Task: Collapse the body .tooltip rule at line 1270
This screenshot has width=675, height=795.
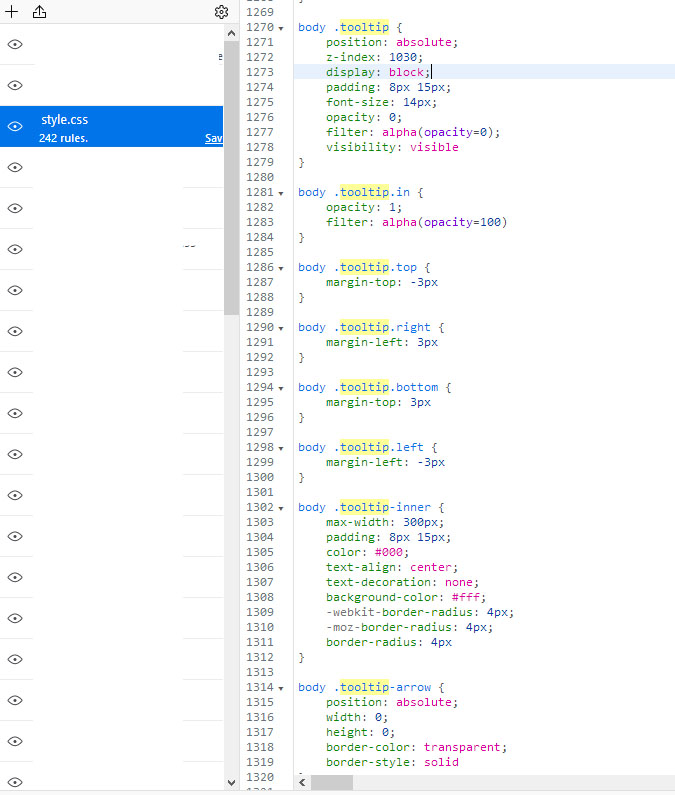Action: [281, 28]
